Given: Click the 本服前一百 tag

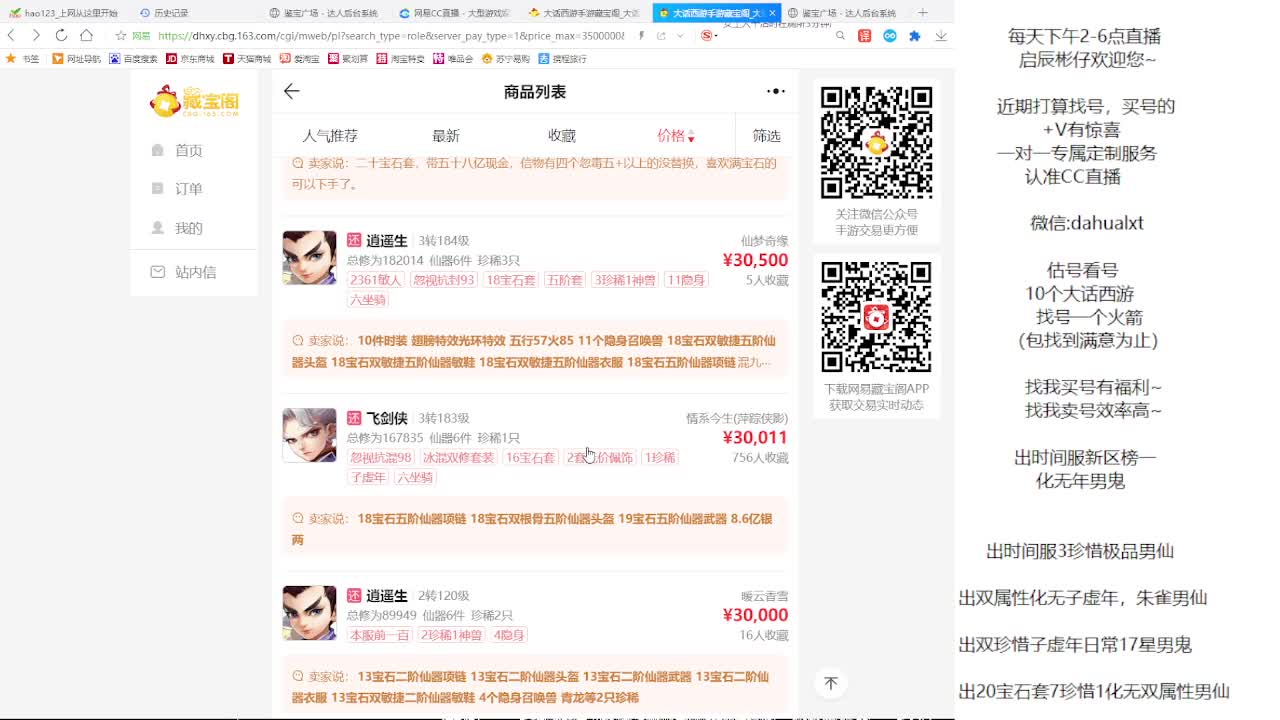Looking at the screenshot, I should click(380, 635).
